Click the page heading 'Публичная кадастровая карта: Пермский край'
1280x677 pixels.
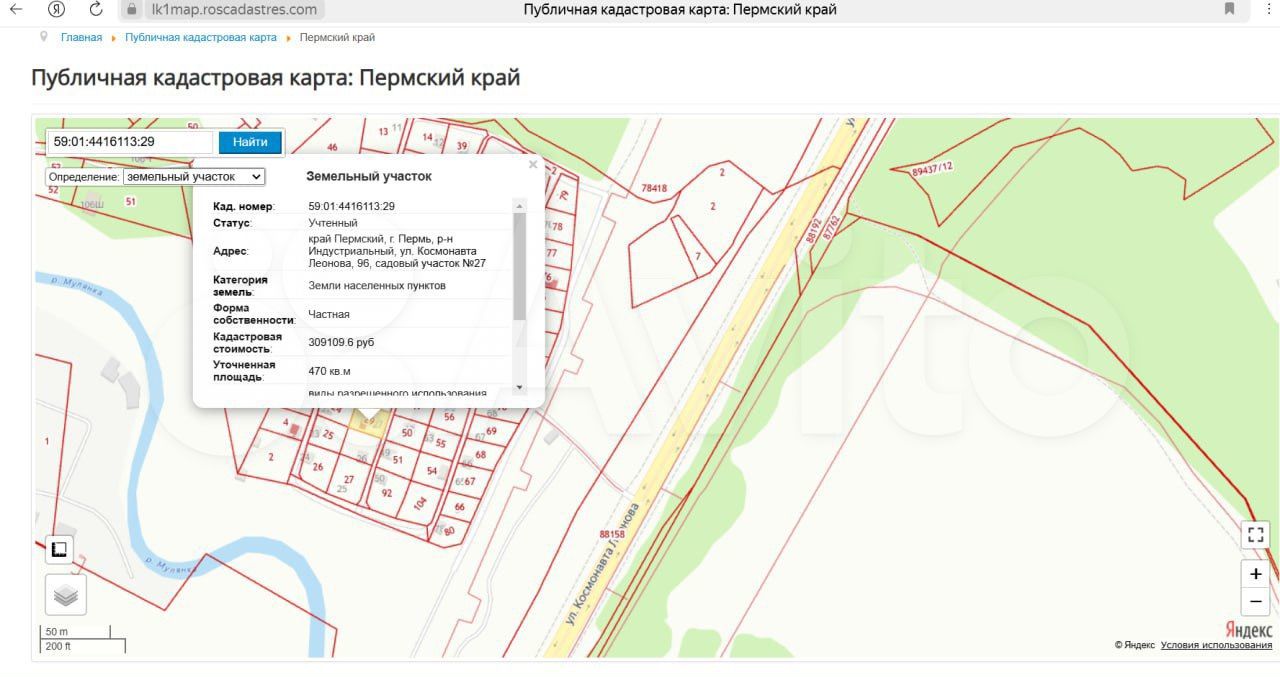tap(276, 77)
